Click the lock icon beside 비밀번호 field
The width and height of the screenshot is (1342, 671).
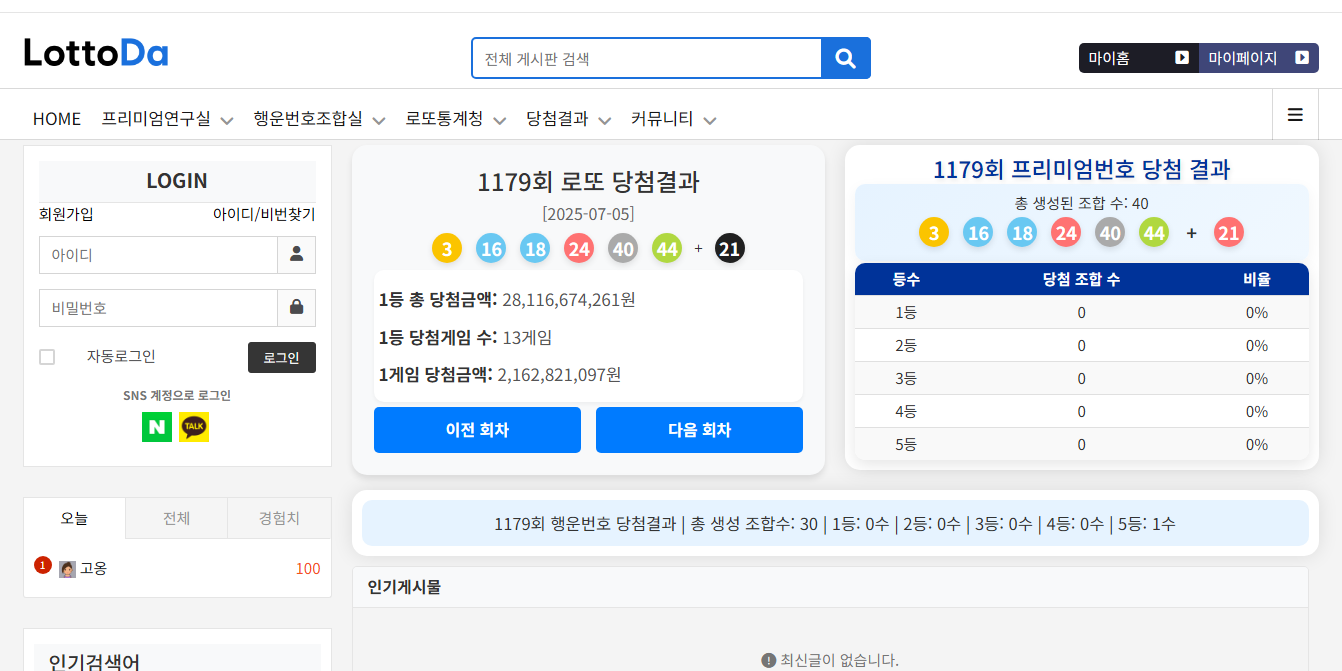click(296, 308)
